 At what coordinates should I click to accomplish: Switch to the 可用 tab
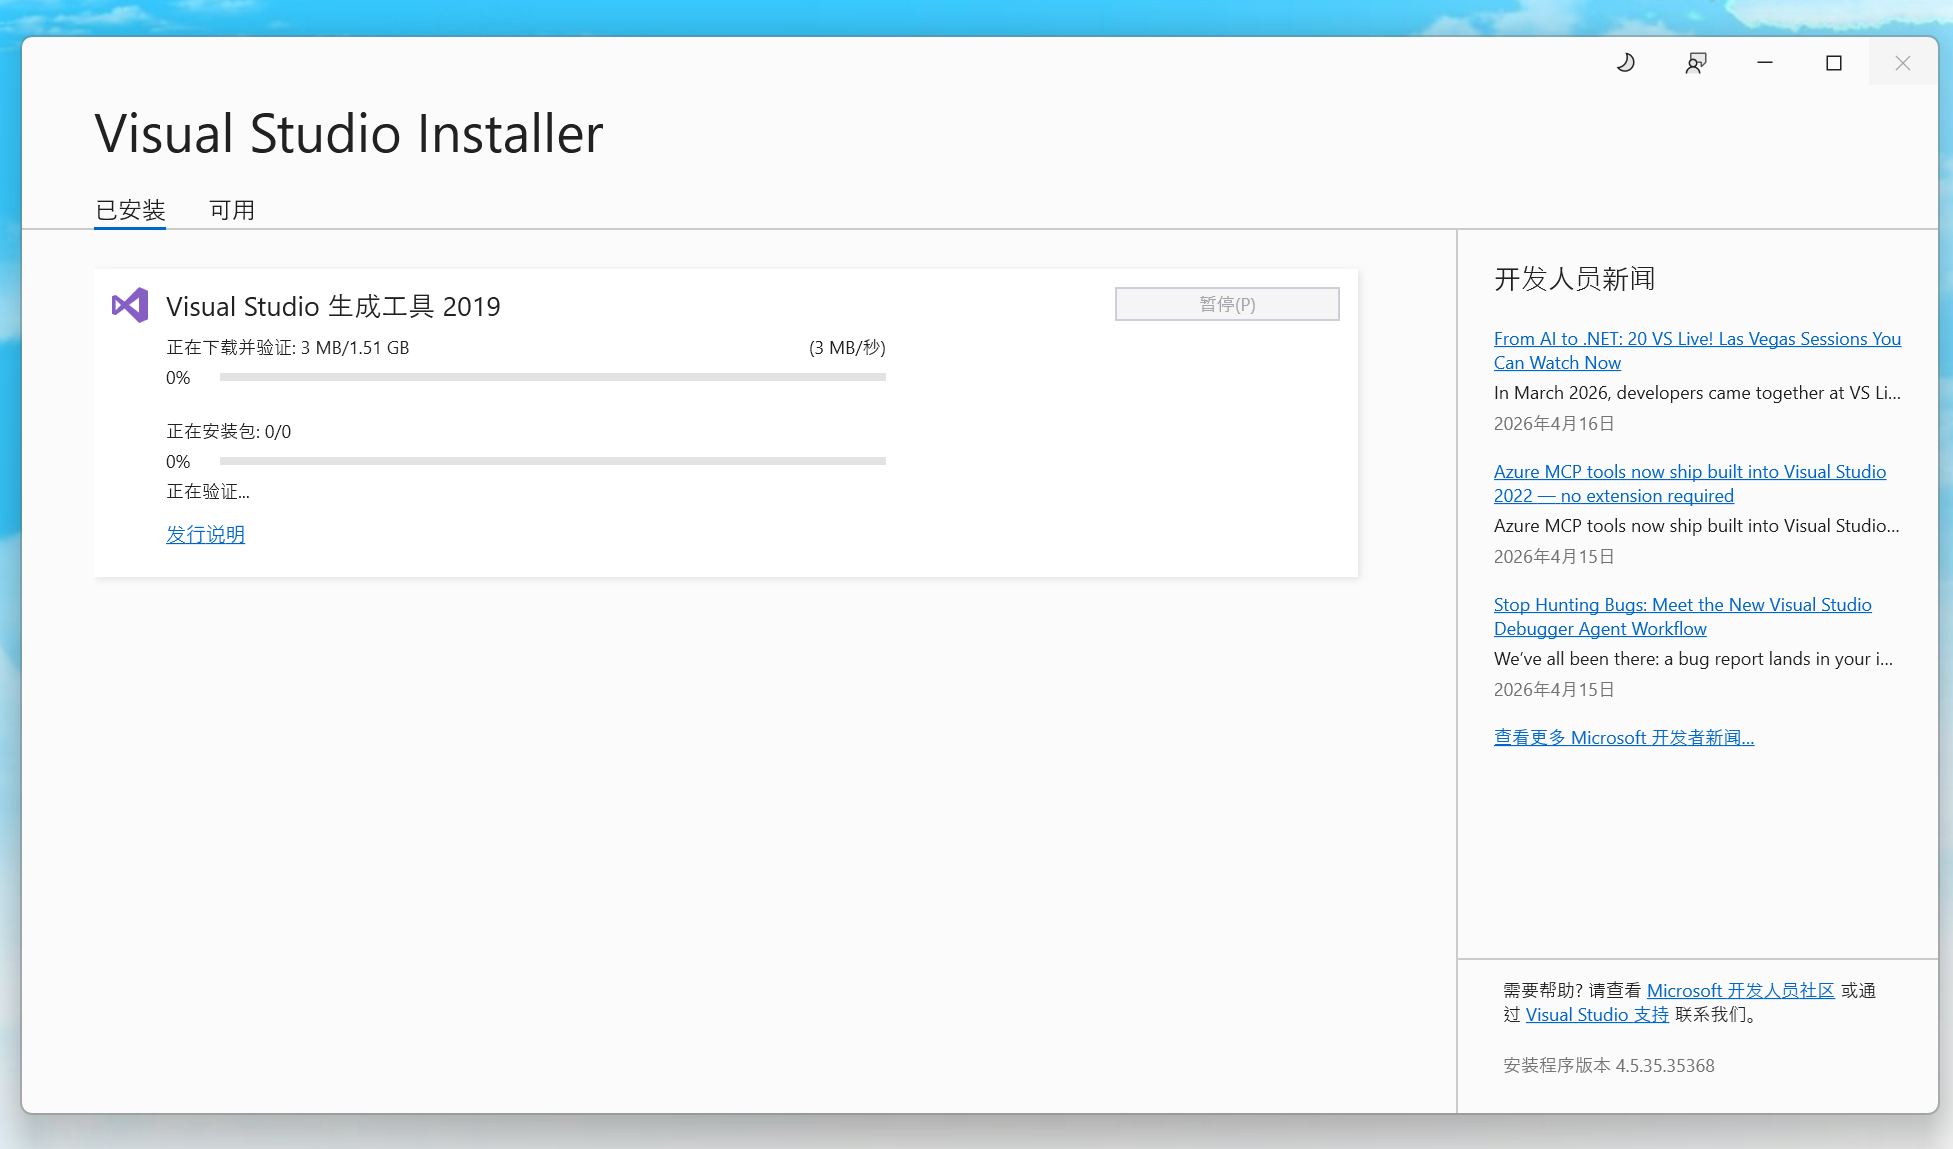tap(232, 210)
